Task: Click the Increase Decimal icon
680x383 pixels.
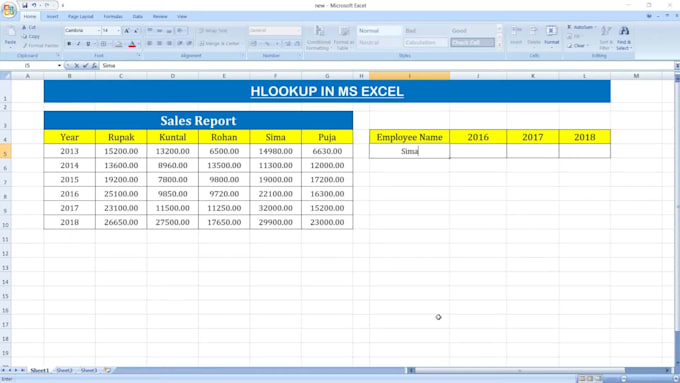Action: 288,44
